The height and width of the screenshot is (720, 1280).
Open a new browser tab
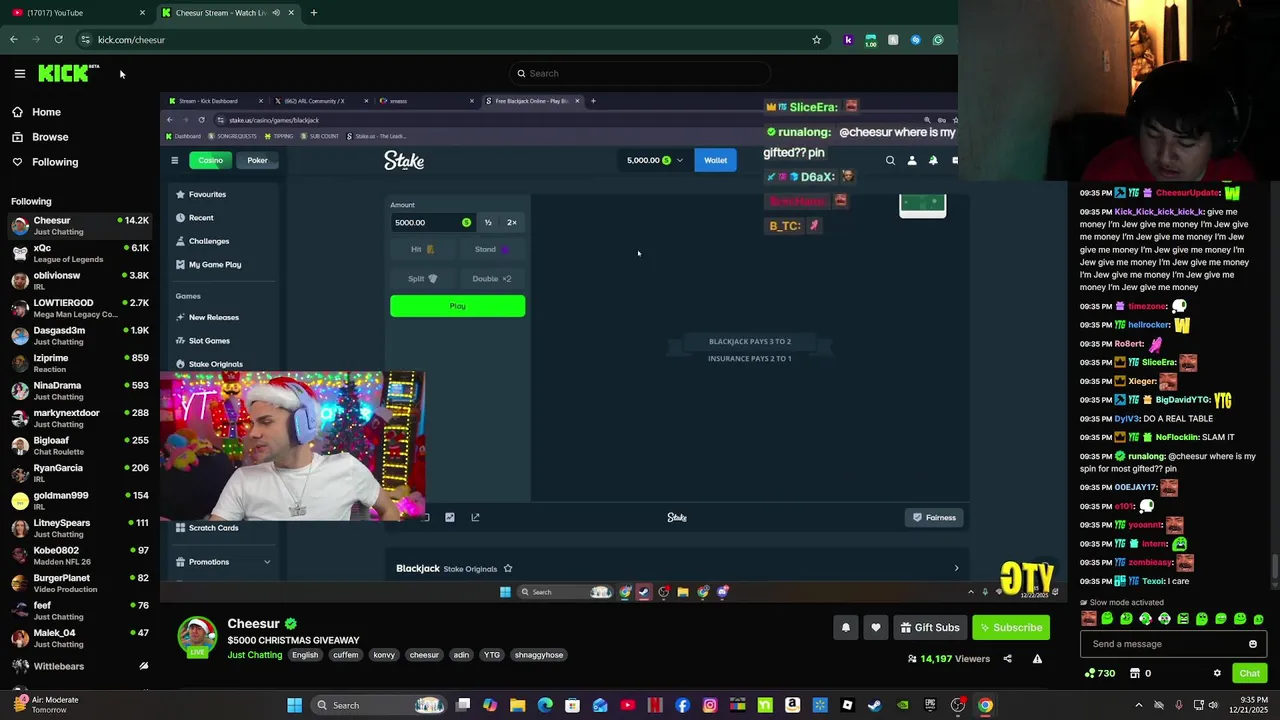(313, 13)
